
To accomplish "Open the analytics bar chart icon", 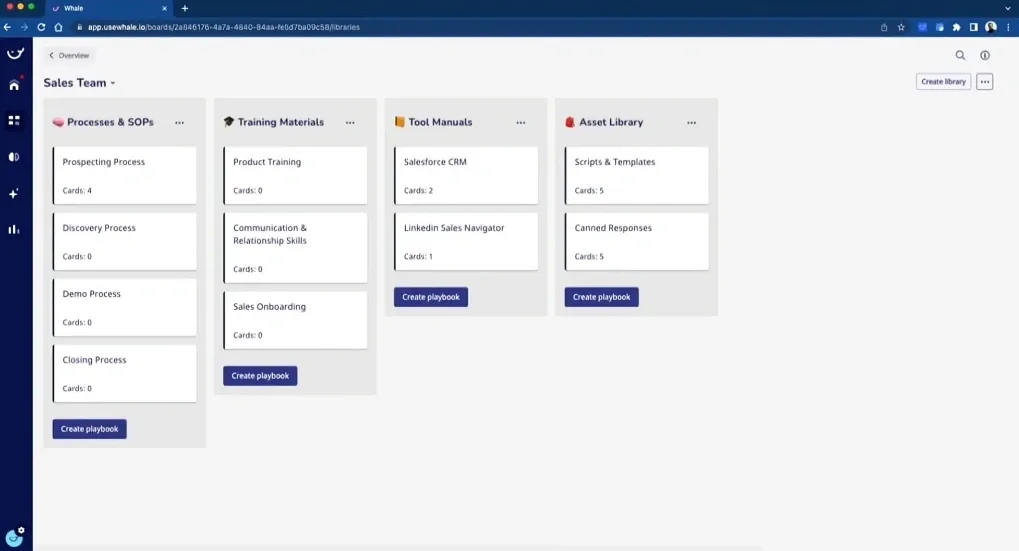I will (14, 229).
